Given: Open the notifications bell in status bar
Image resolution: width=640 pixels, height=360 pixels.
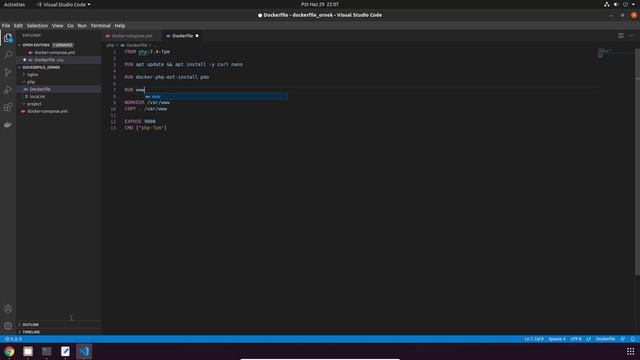Looking at the screenshot, I should [x=633, y=339].
